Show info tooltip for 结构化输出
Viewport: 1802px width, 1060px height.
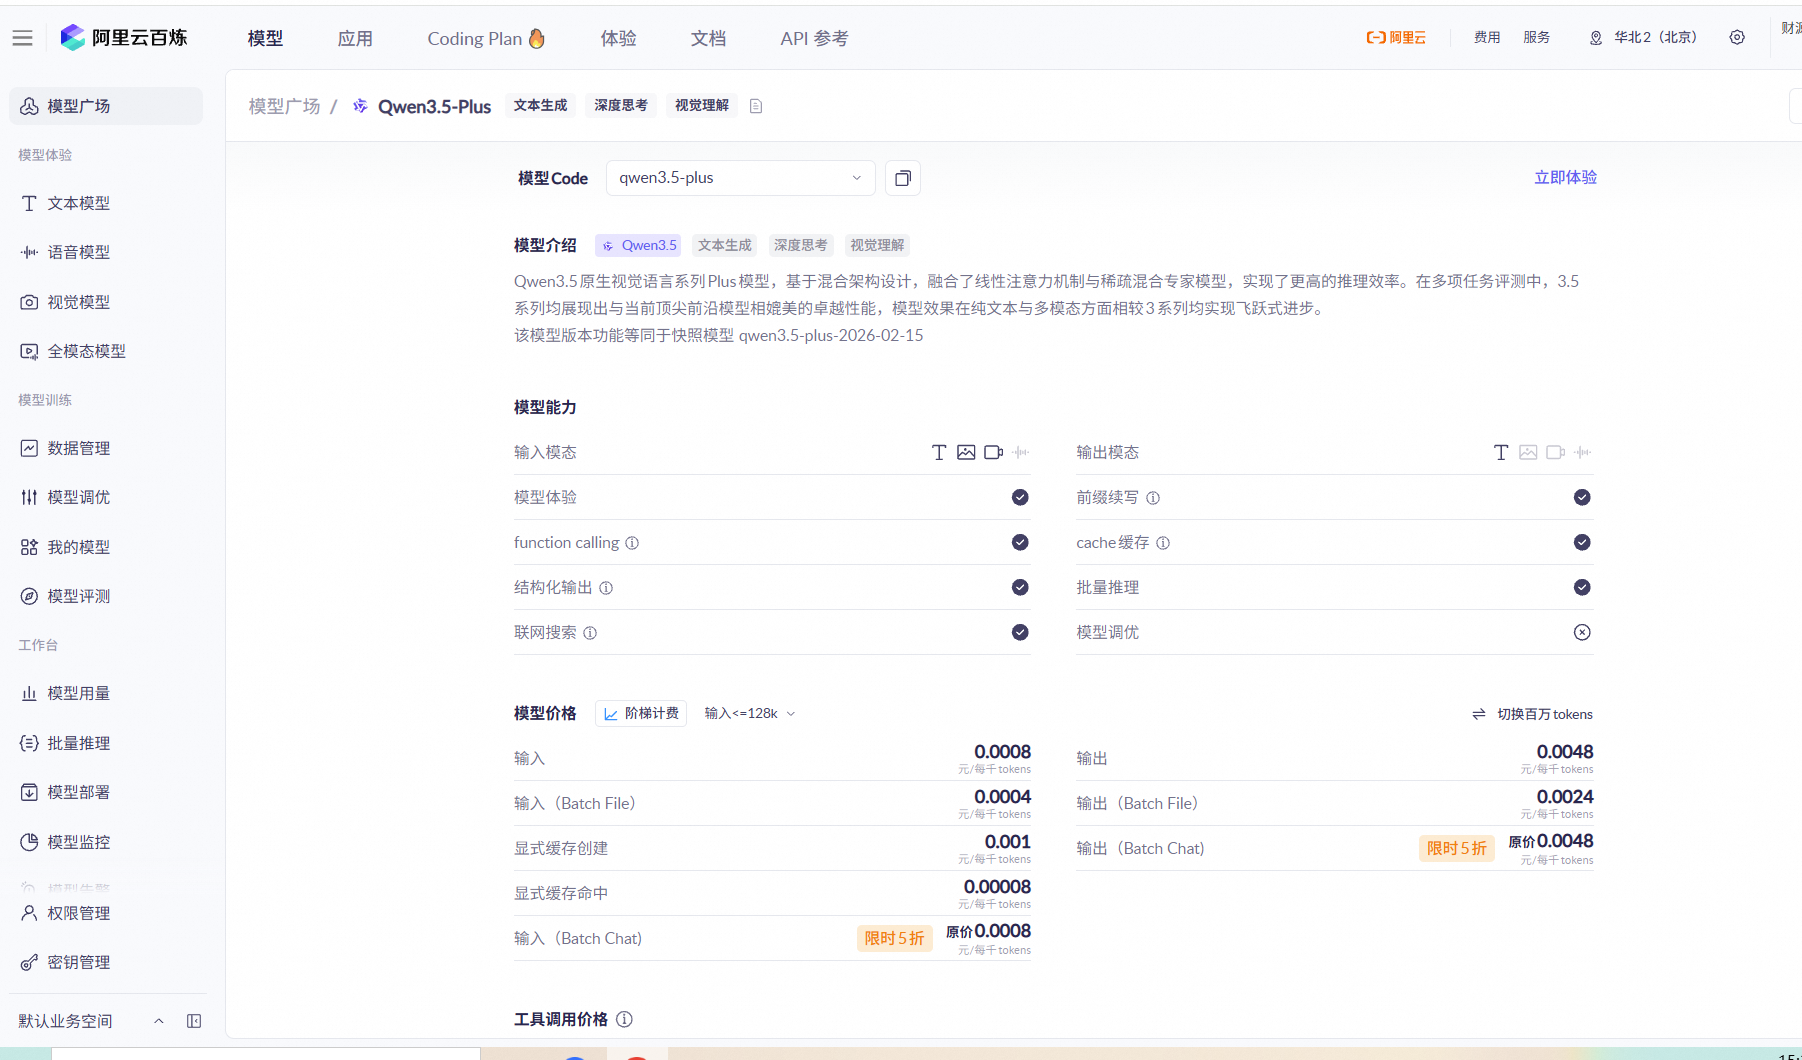pos(606,588)
